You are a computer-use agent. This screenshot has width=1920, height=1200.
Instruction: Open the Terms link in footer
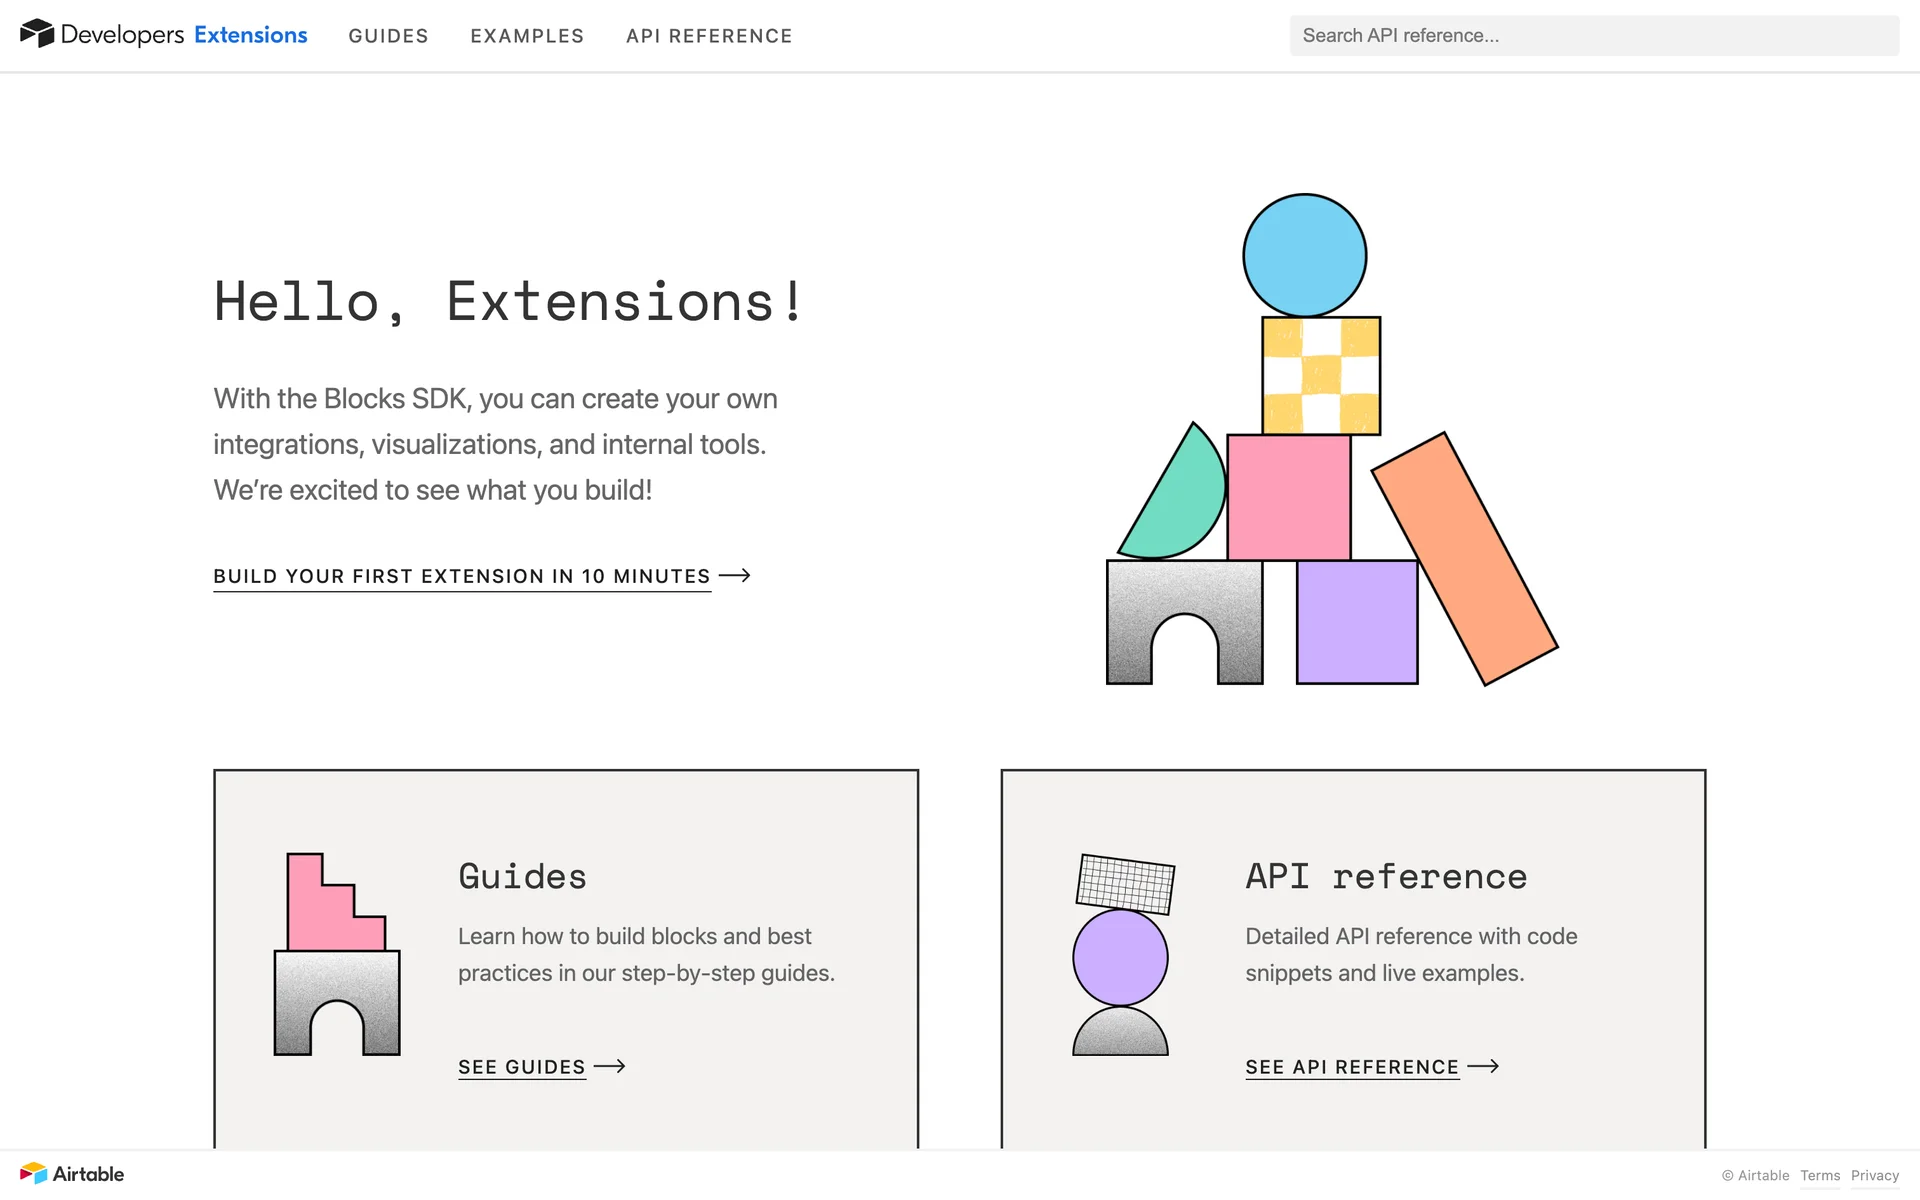[1819, 1176]
